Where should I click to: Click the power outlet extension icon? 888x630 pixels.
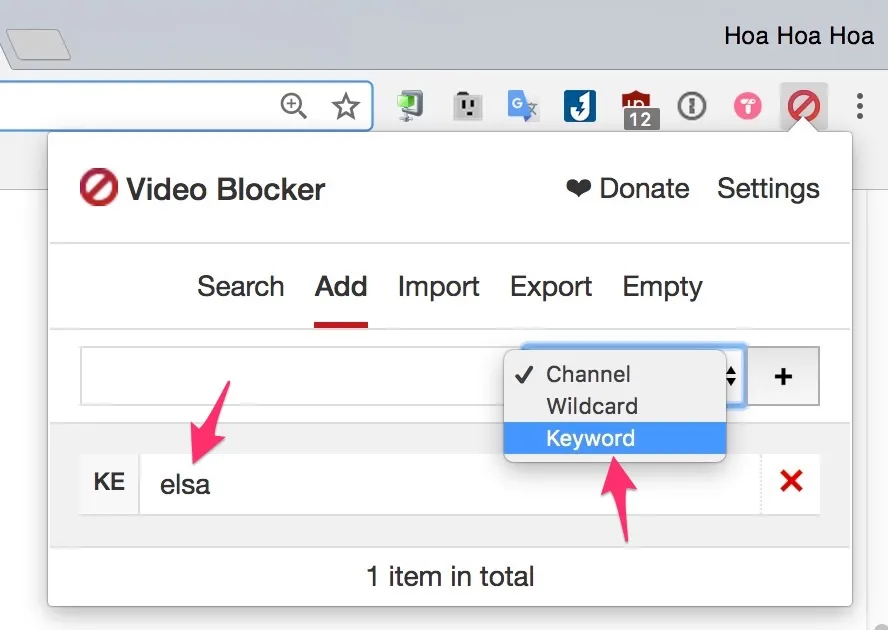(468, 106)
